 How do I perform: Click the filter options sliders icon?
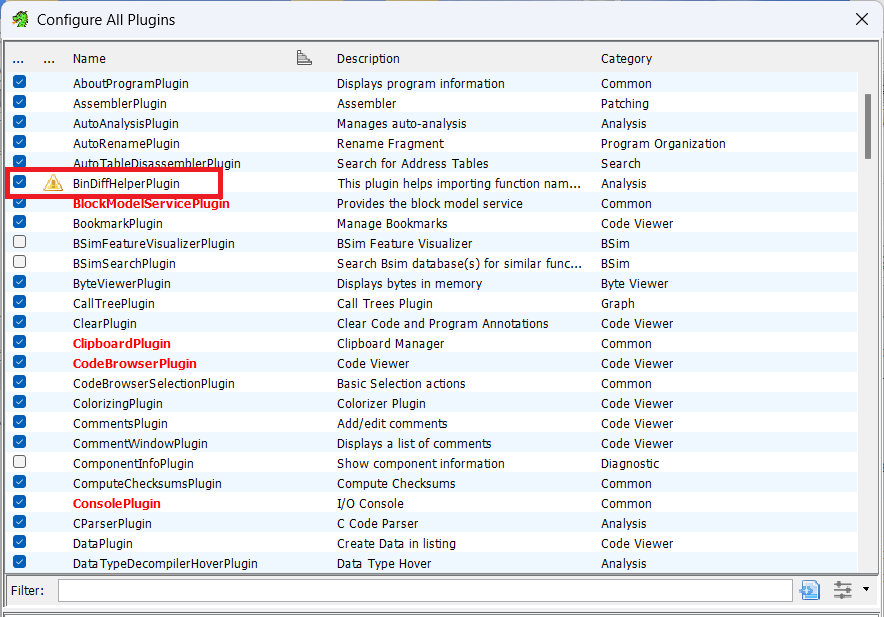[842, 590]
